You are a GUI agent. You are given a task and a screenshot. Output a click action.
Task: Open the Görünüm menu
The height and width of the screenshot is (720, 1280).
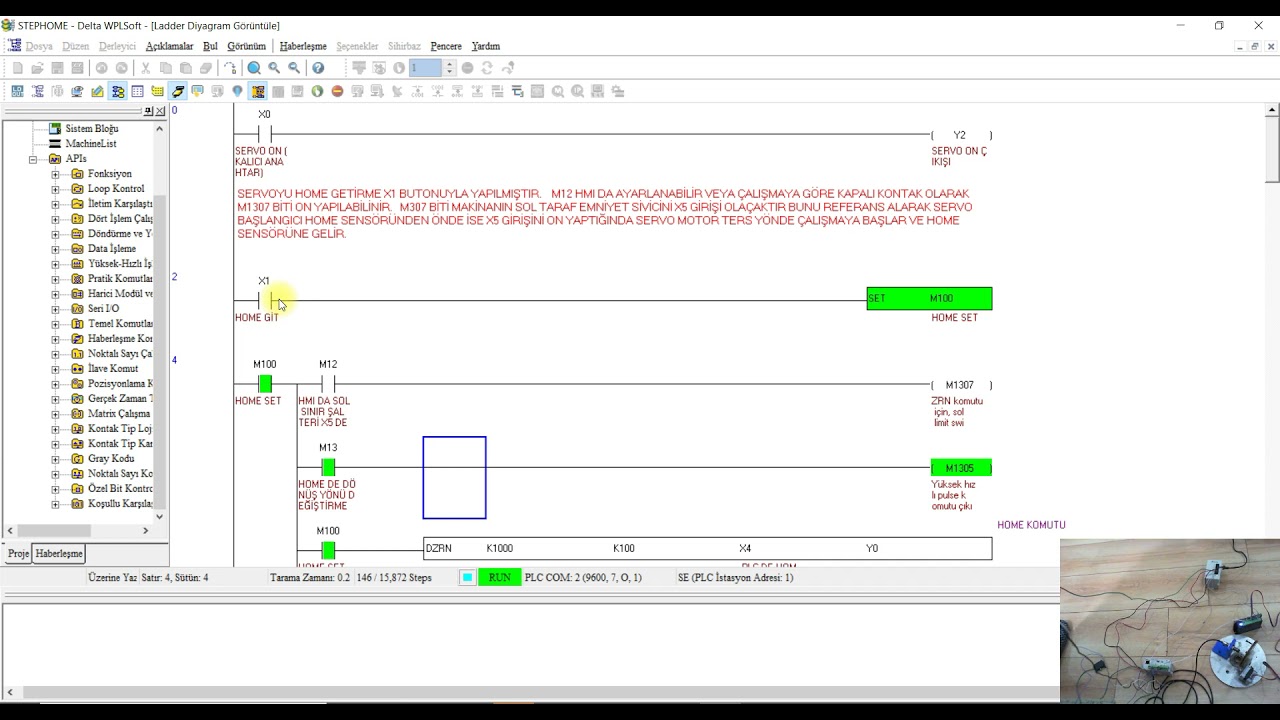coord(246,46)
